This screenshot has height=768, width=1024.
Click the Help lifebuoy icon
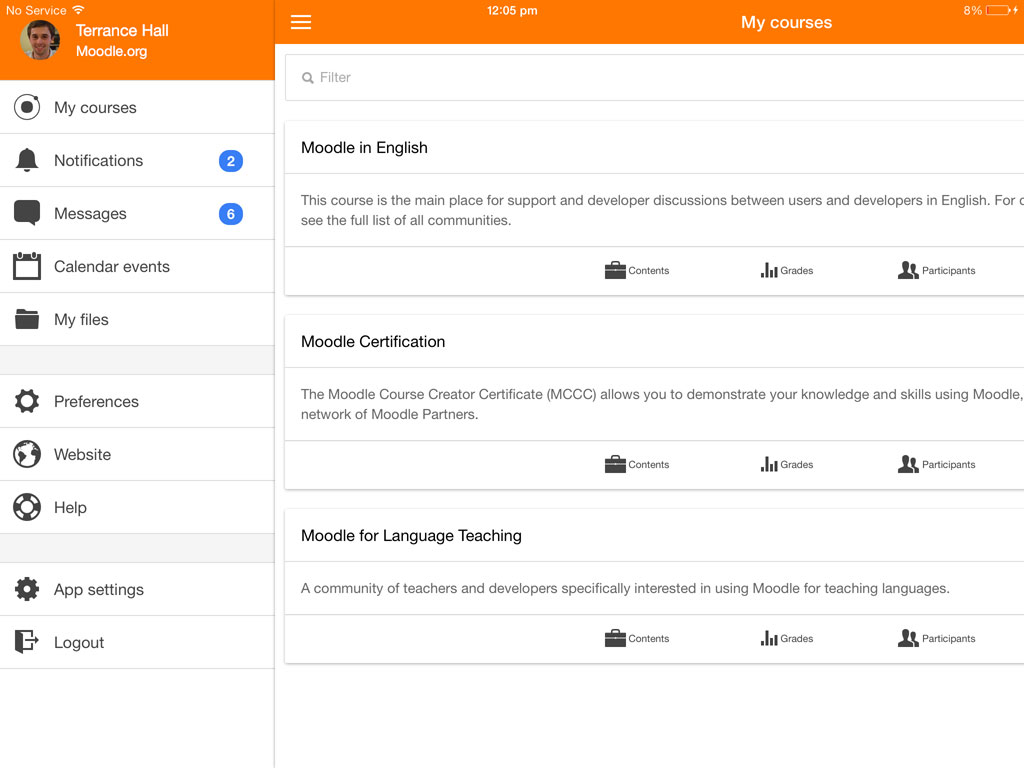[x=27, y=507]
